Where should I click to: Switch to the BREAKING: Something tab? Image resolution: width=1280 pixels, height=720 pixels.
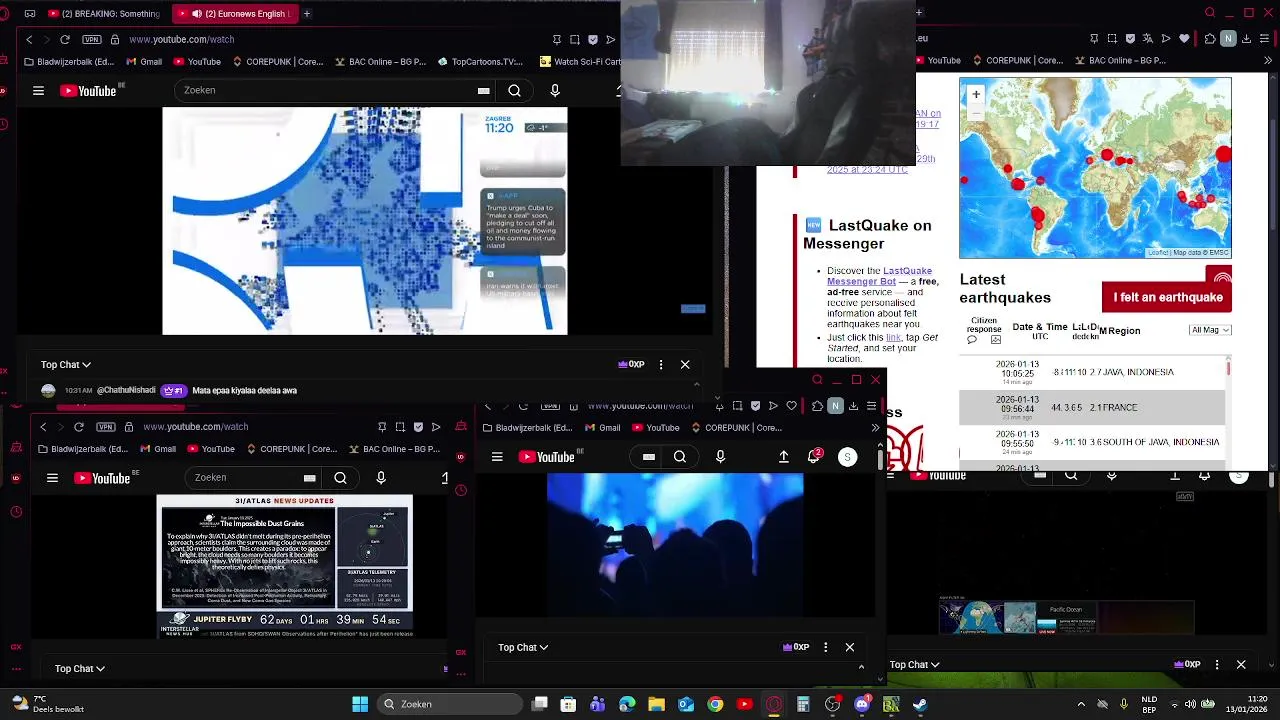click(103, 14)
